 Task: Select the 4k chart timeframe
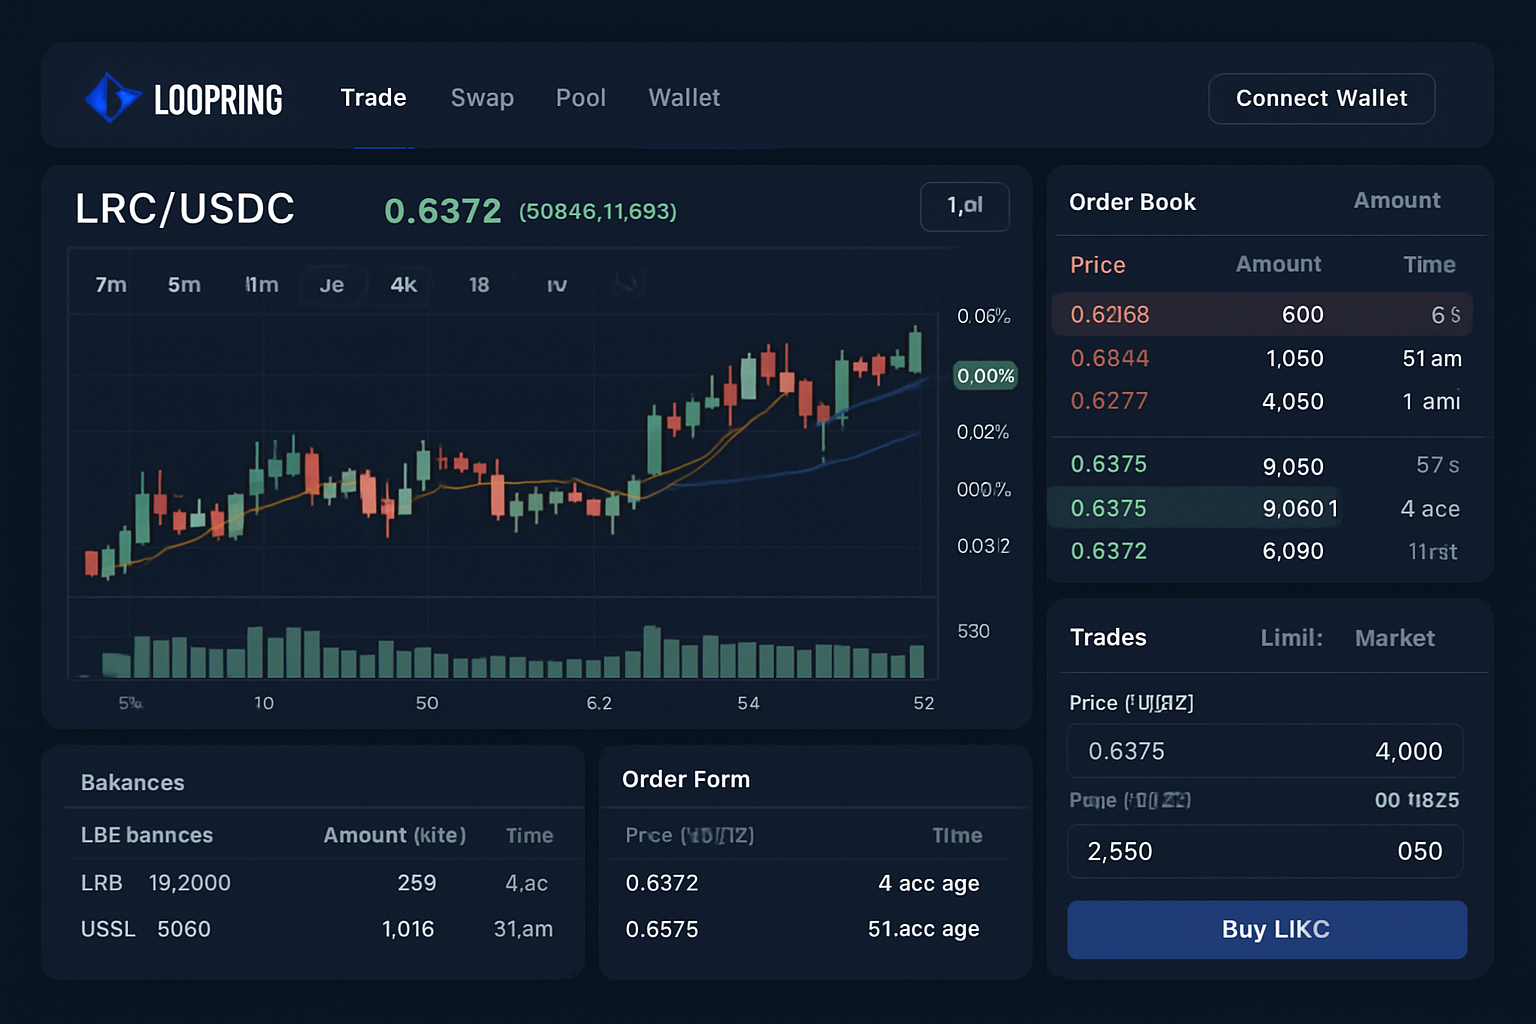pos(403,284)
